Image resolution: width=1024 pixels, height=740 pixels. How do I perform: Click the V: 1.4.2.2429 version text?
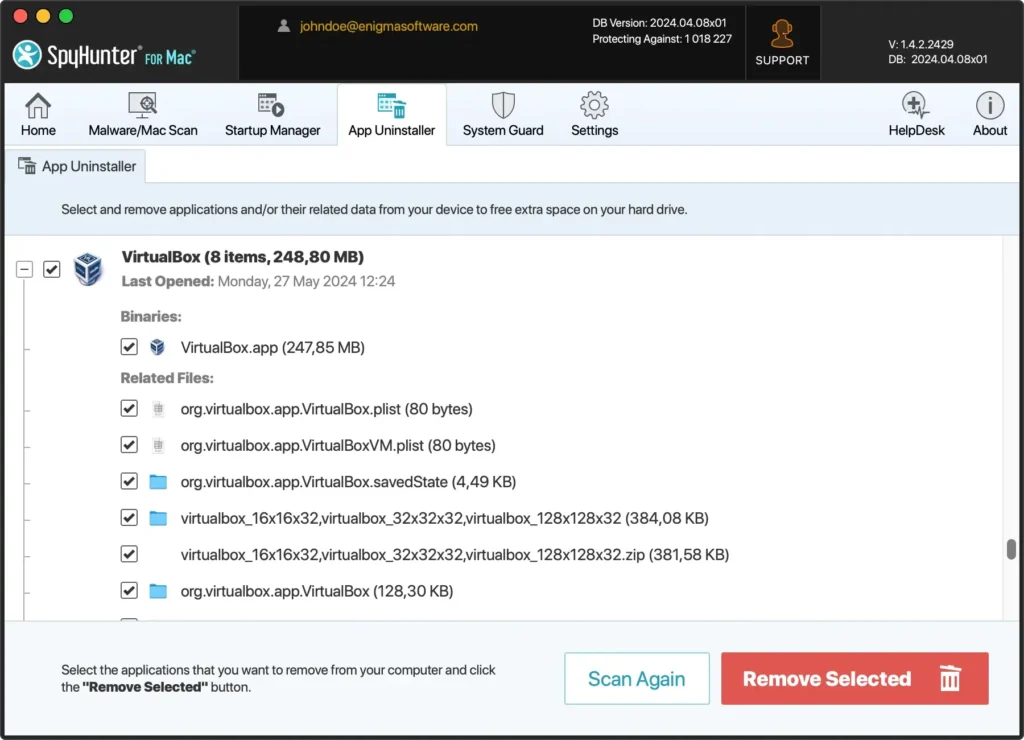921,44
